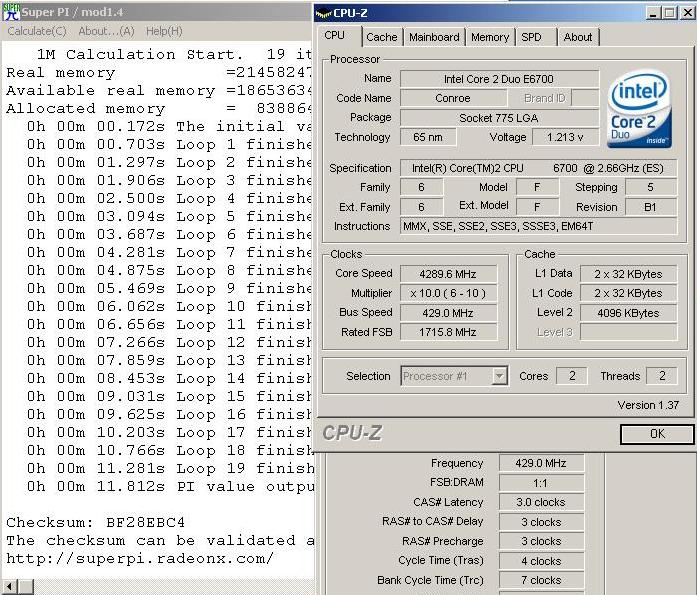
Task: Click the FSB:DRAM value 1:1
Action: pyautogui.click(x=541, y=483)
